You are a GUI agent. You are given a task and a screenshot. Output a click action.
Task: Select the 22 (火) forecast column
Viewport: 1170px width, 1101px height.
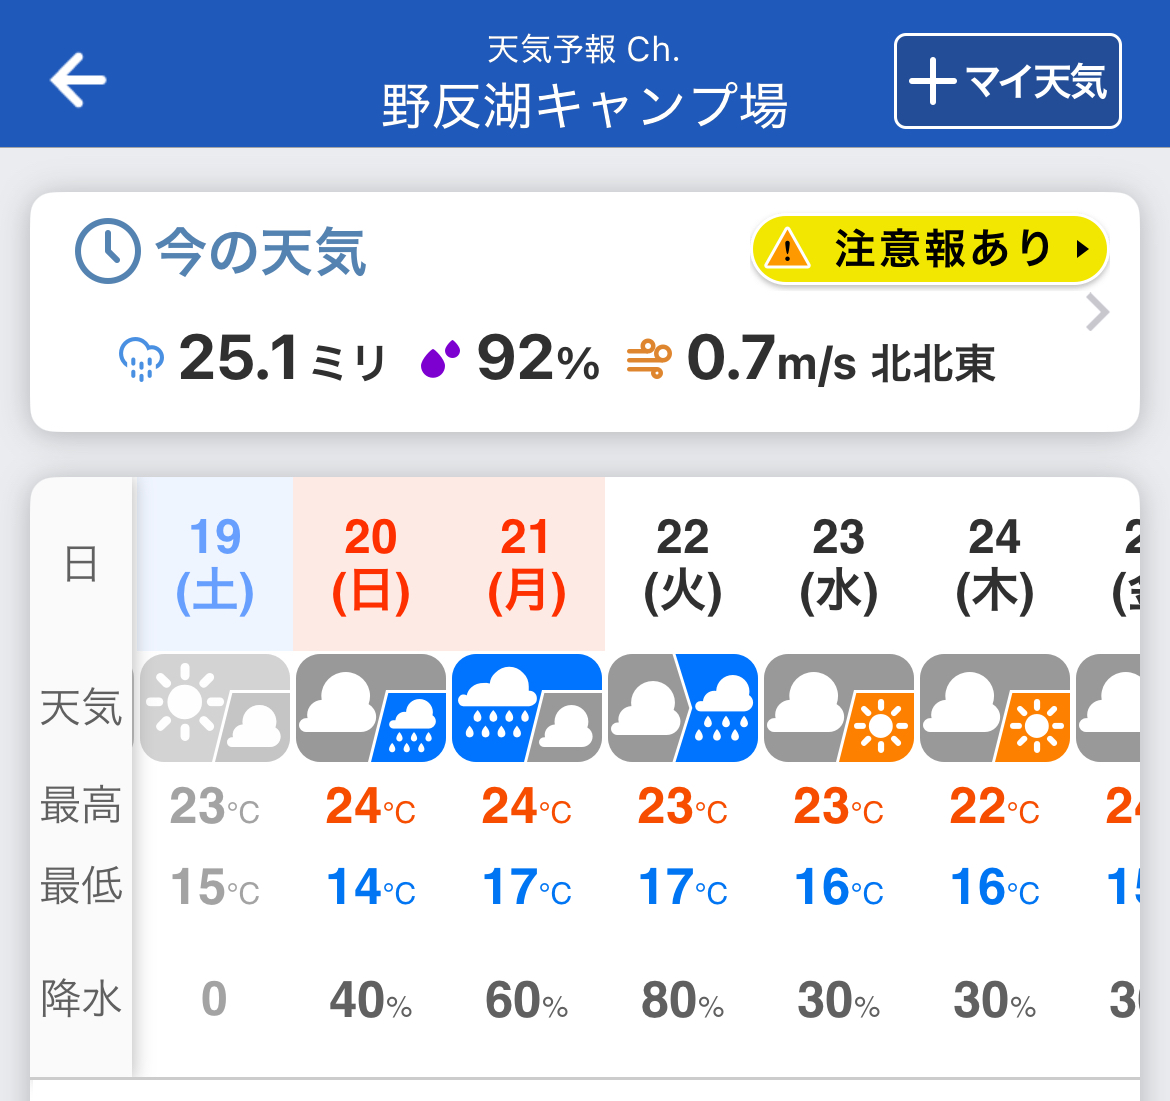pos(683,563)
